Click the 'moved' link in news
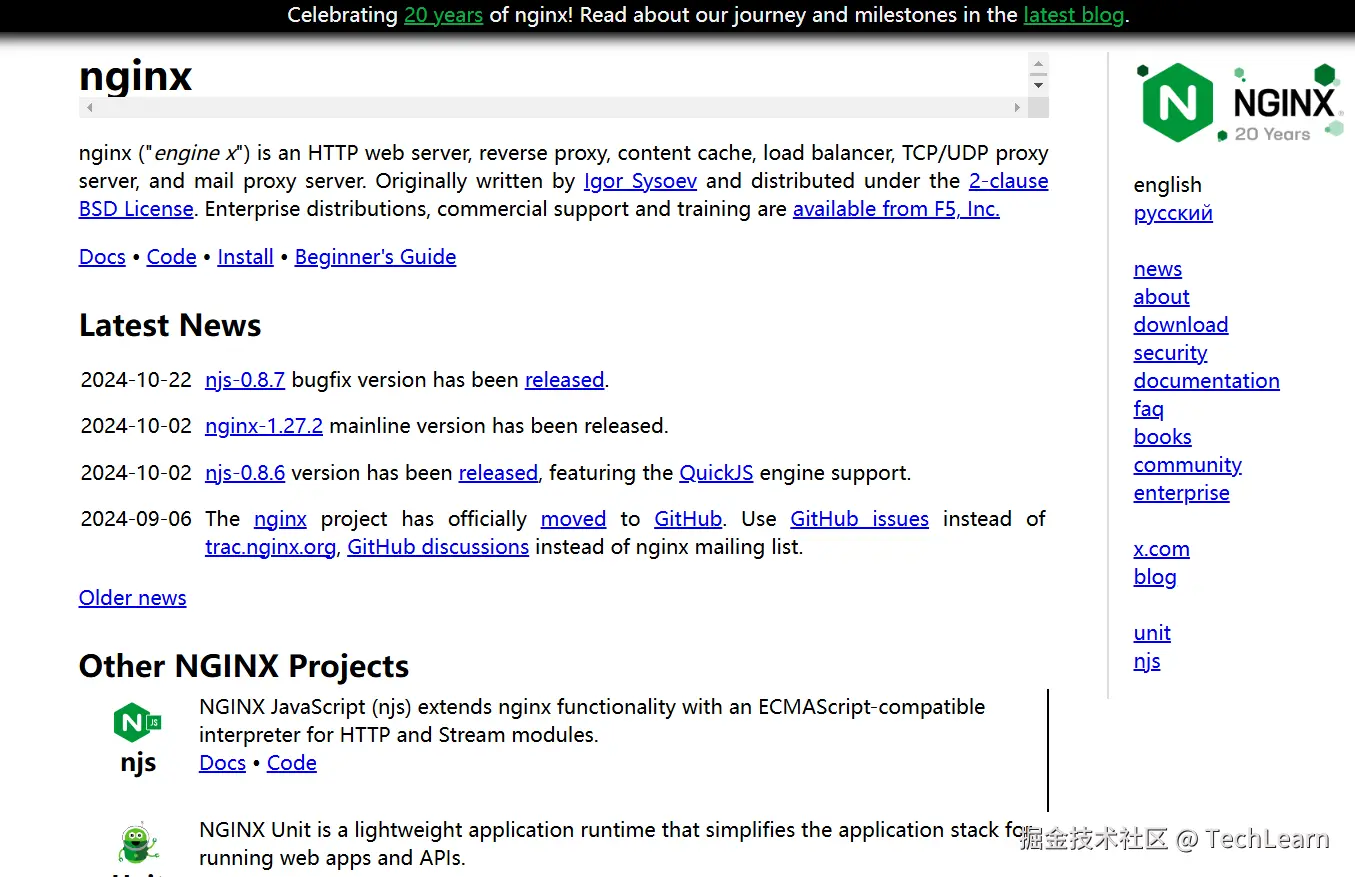 573,519
